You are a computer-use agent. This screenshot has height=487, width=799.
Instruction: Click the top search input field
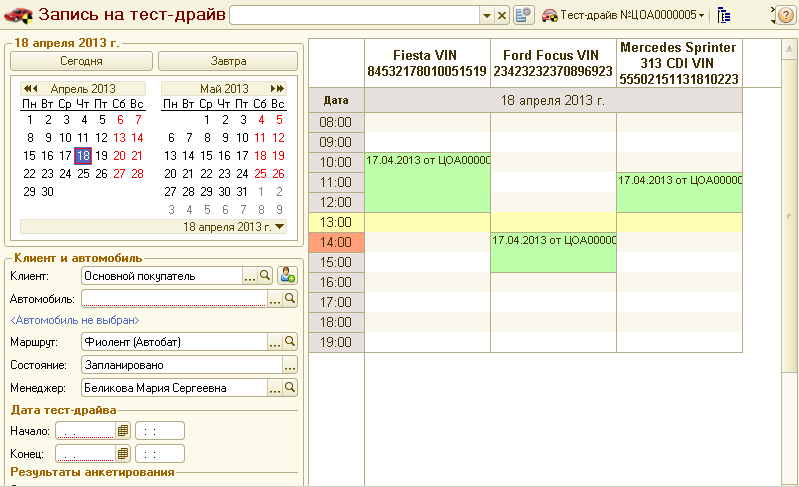pyautogui.click(x=355, y=16)
